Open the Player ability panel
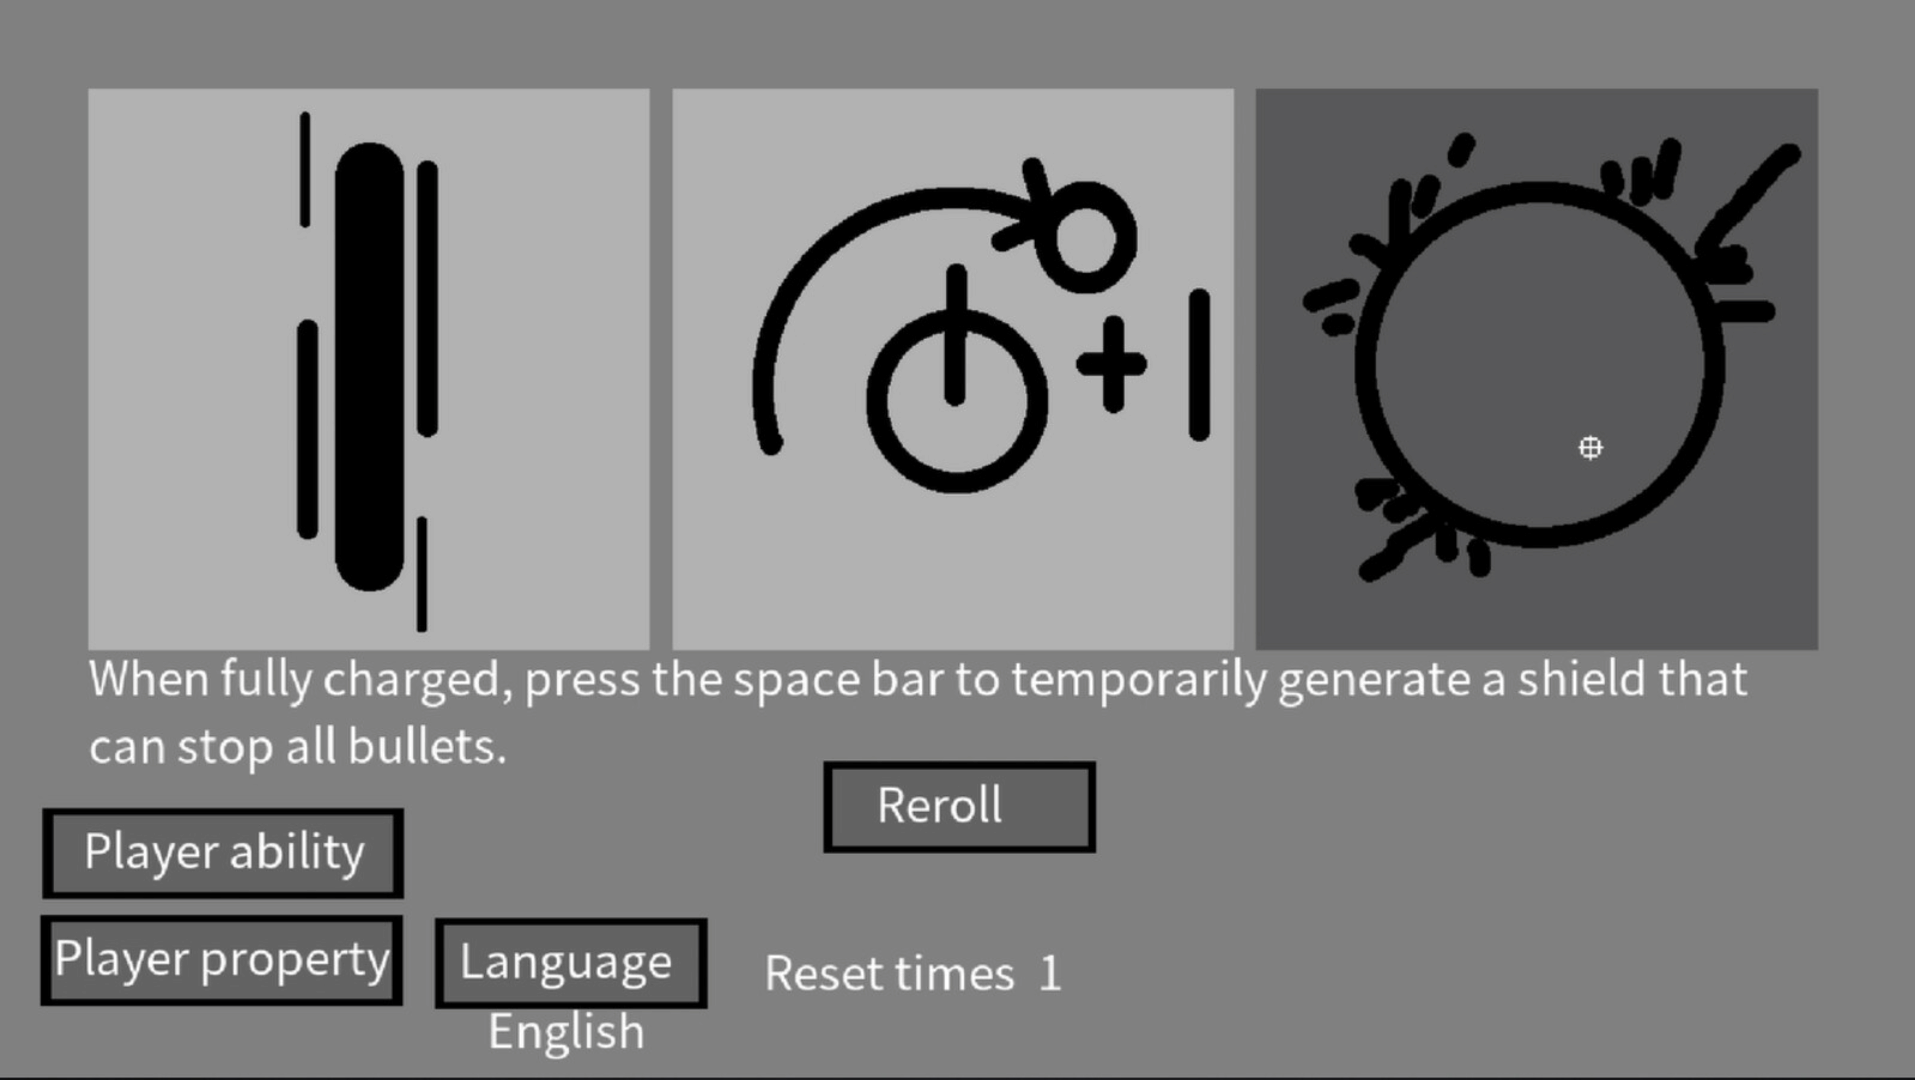 point(223,853)
